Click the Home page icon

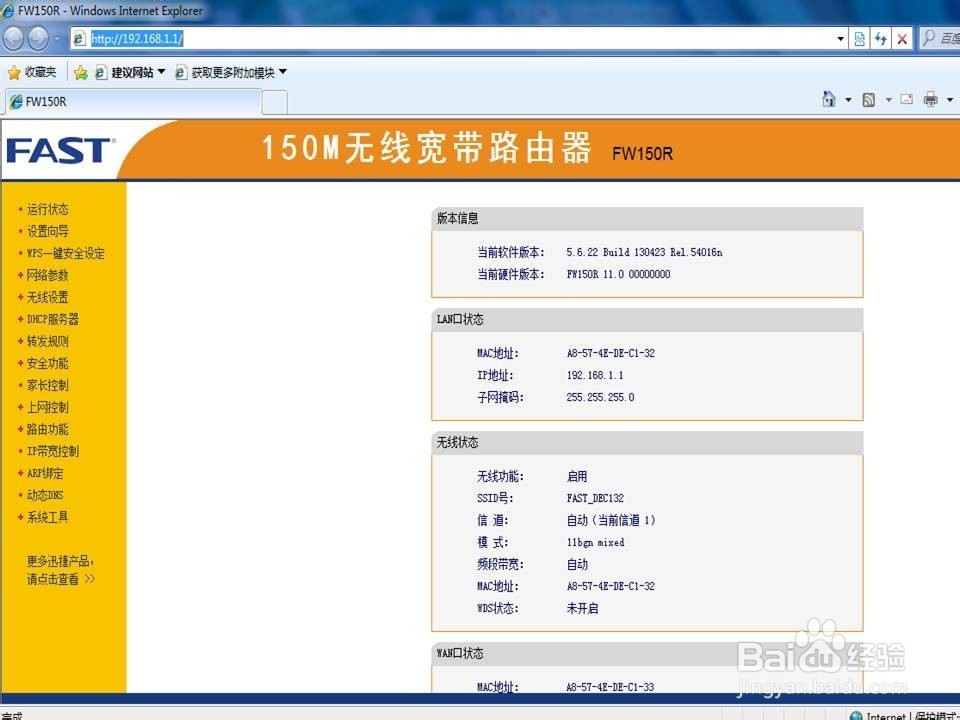(x=828, y=99)
